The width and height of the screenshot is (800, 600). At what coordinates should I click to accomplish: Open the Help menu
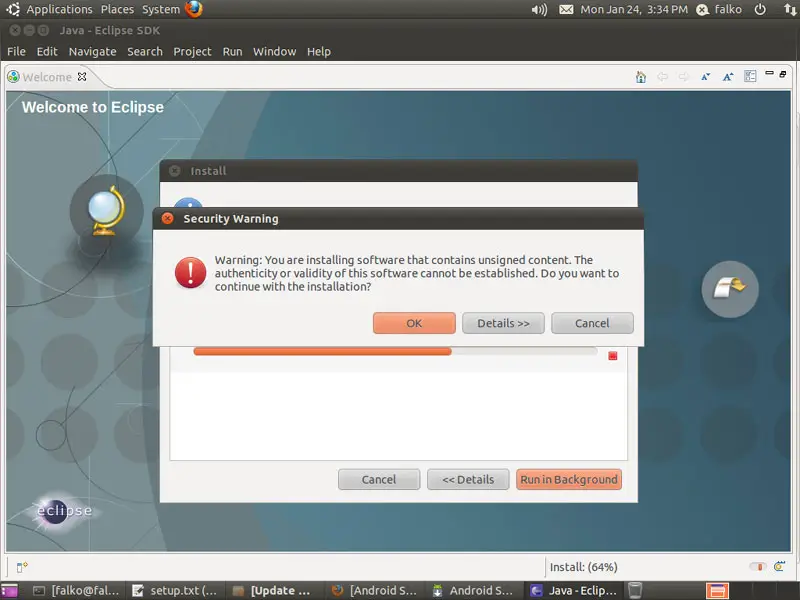pos(319,52)
